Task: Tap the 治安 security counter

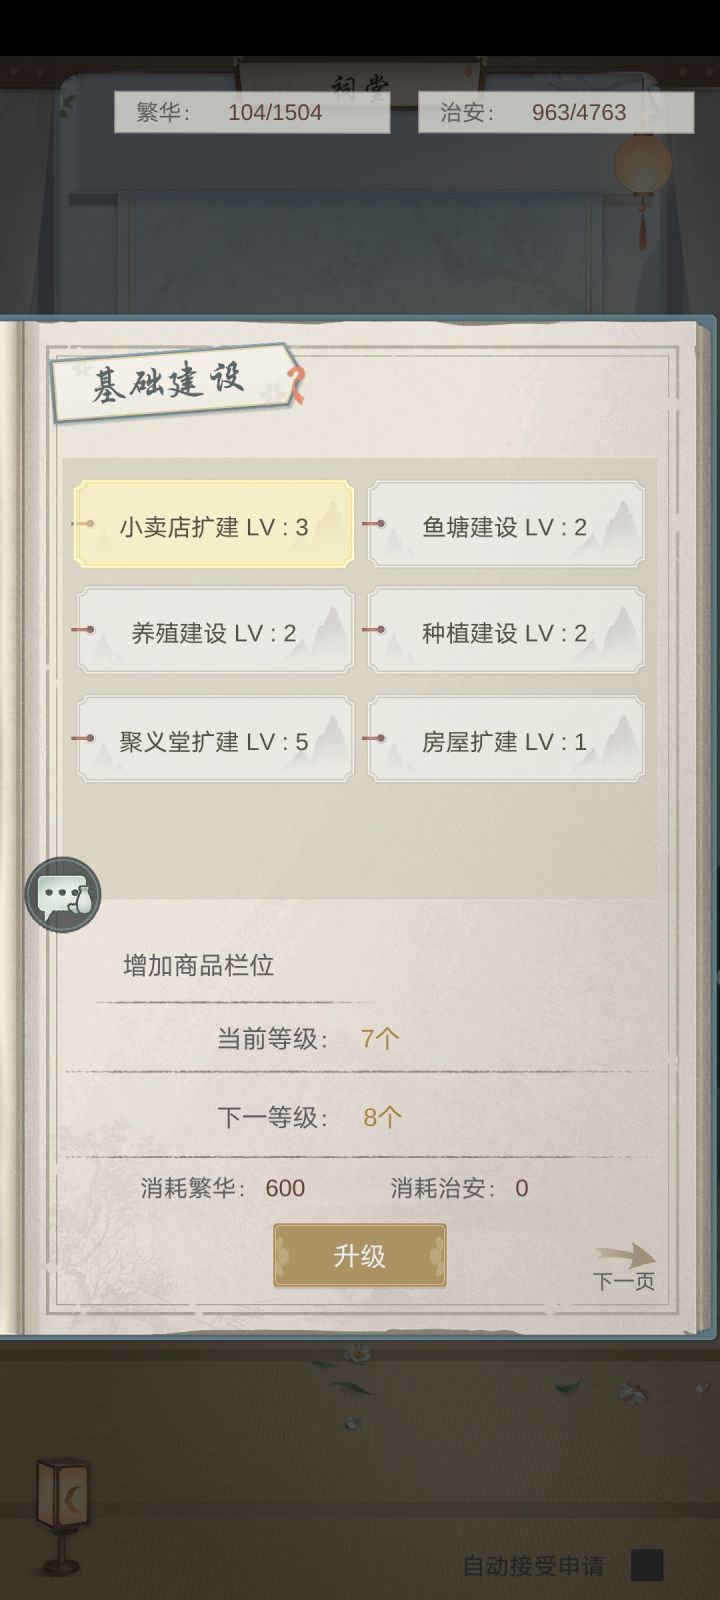Action: coord(555,112)
